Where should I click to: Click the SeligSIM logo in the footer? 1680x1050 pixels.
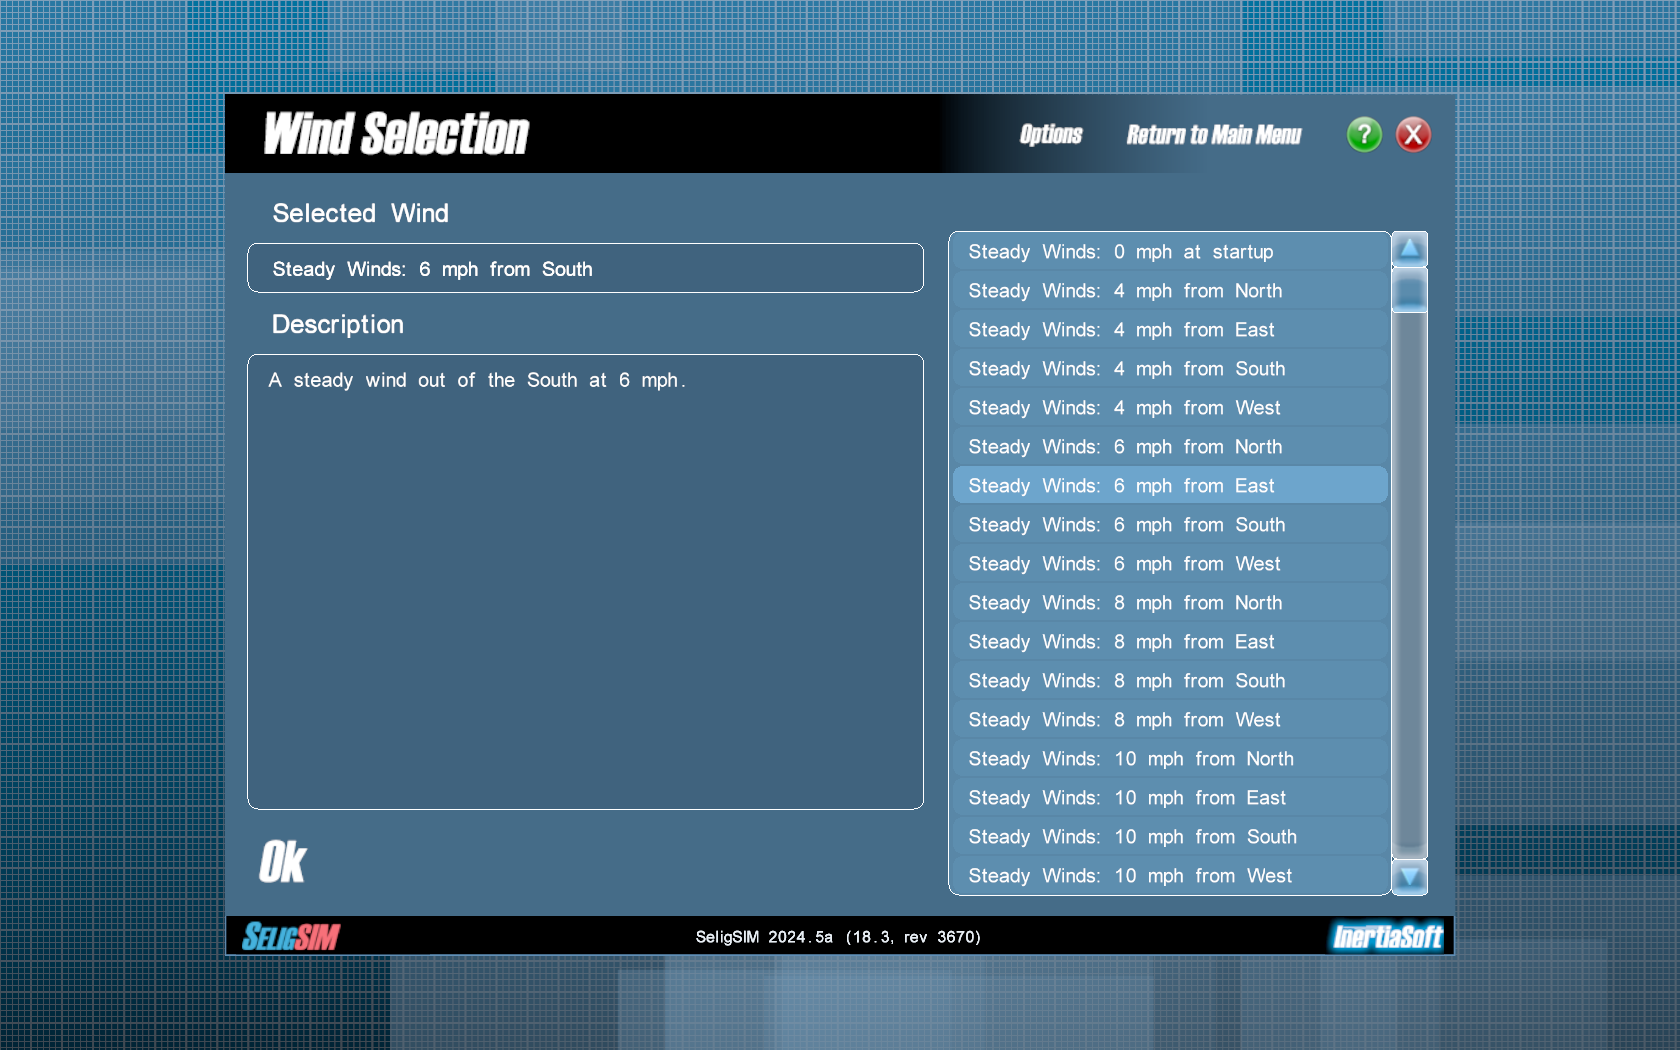(290, 937)
